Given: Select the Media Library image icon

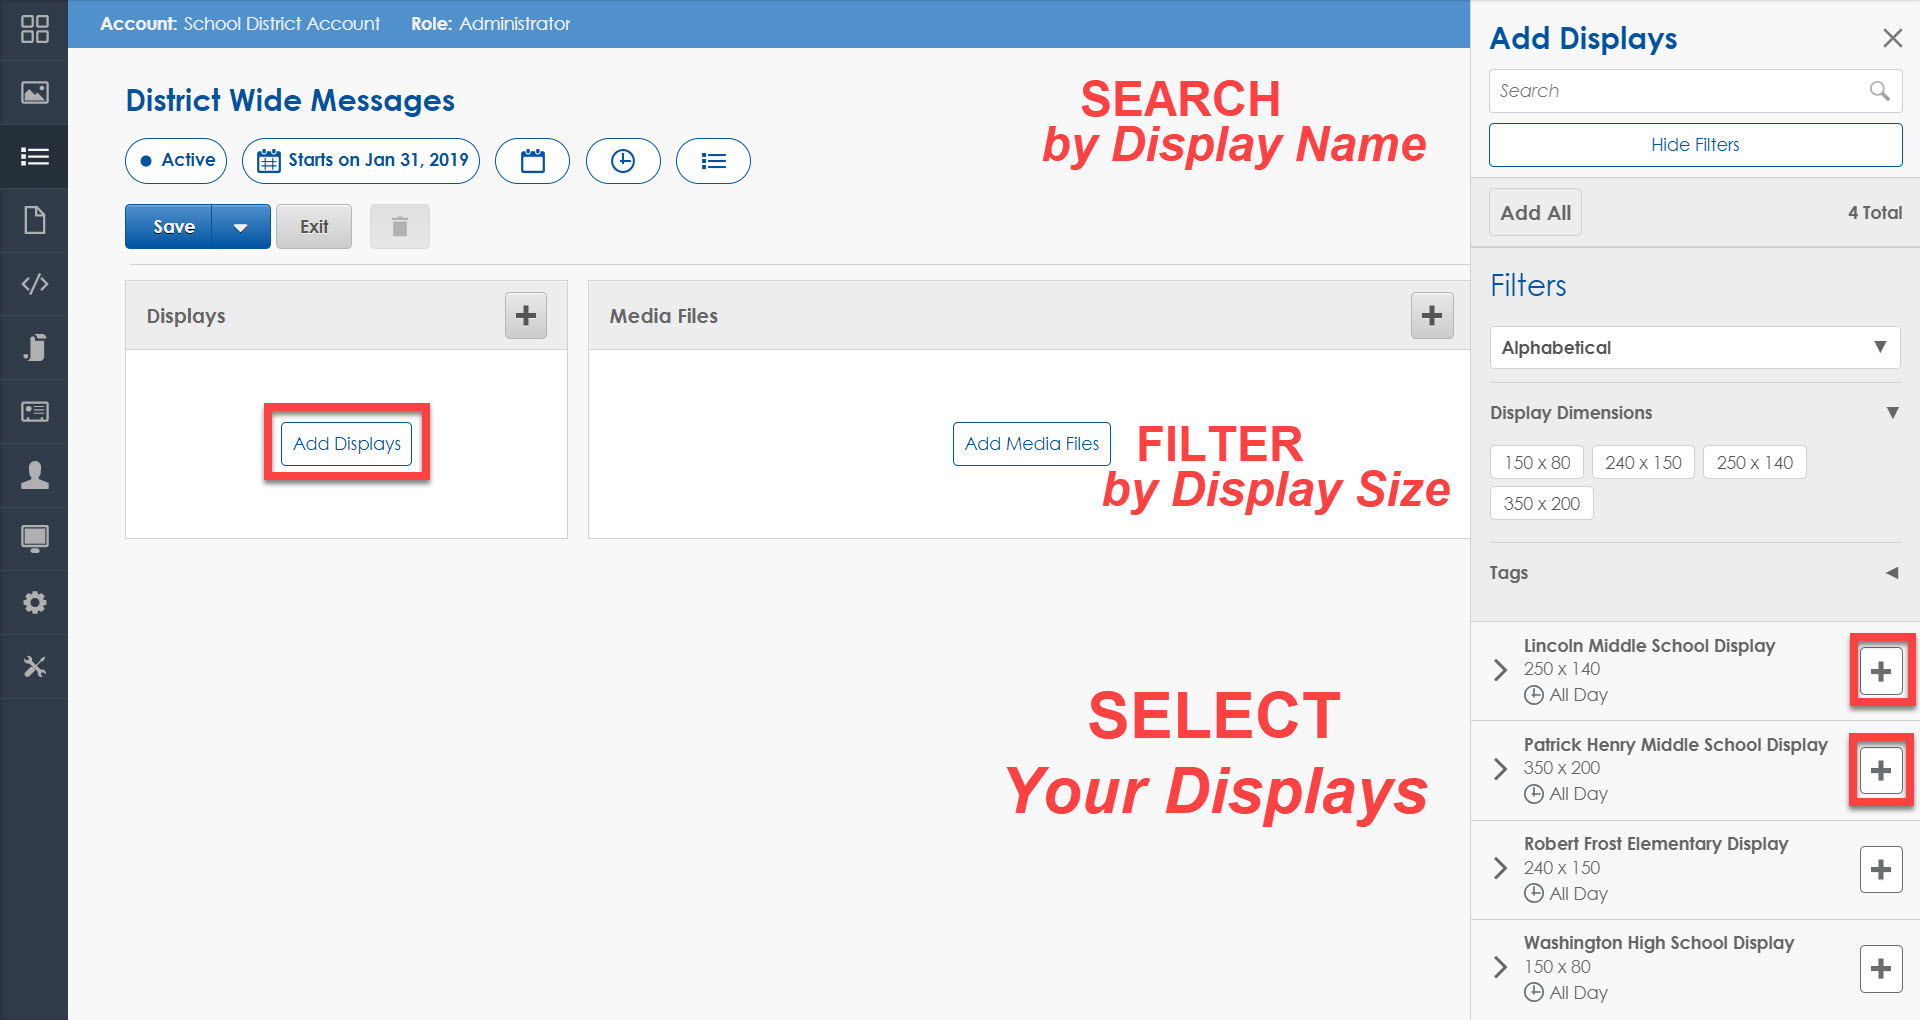Looking at the screenshot, I should pyautogui.click(x=36, y=92).
